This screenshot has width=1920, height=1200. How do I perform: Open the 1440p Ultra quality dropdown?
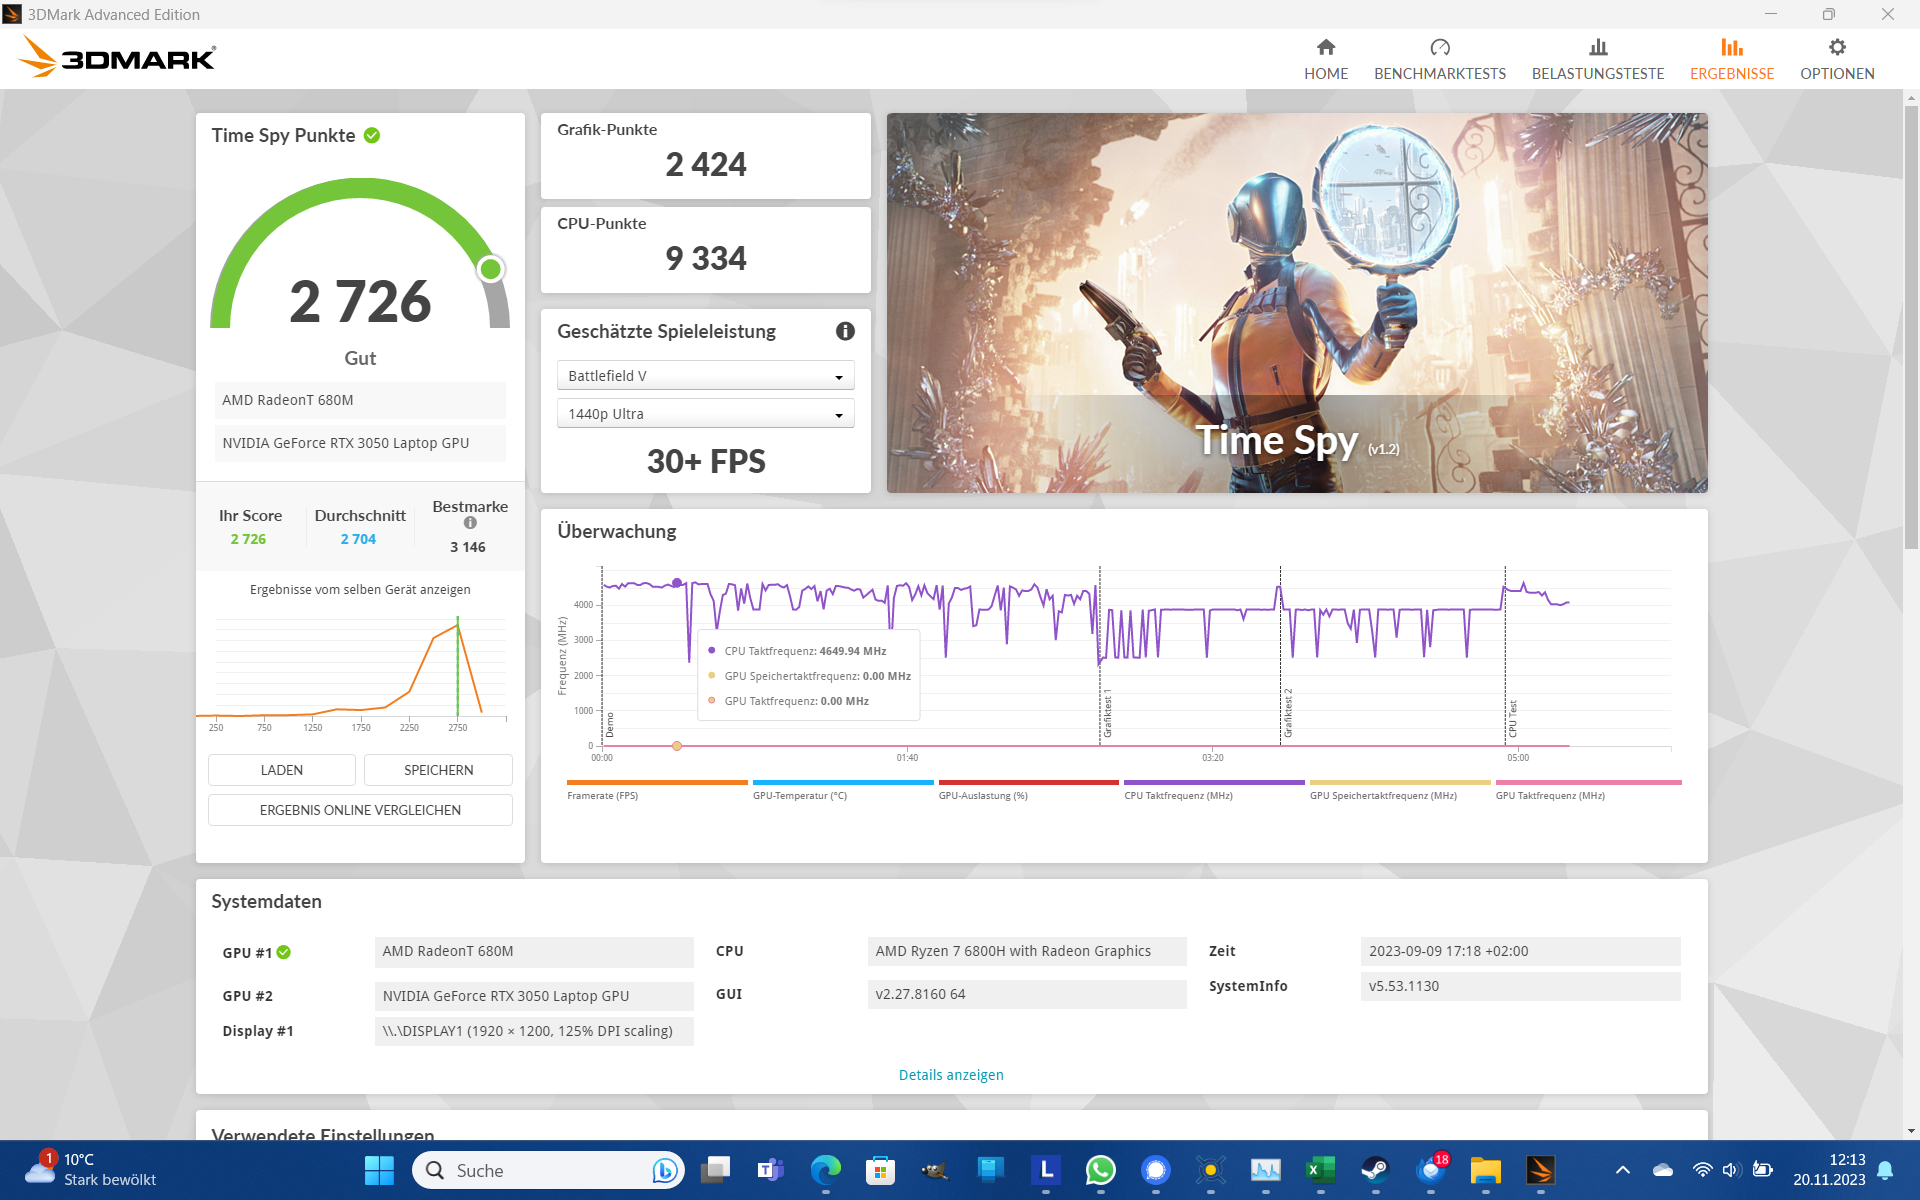(705, 413)
